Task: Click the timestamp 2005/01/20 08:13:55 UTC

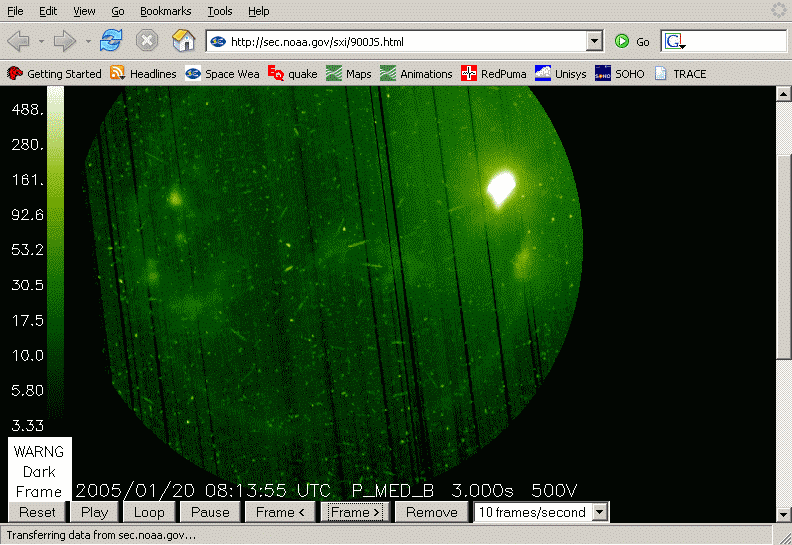Action: coord(203,490)
